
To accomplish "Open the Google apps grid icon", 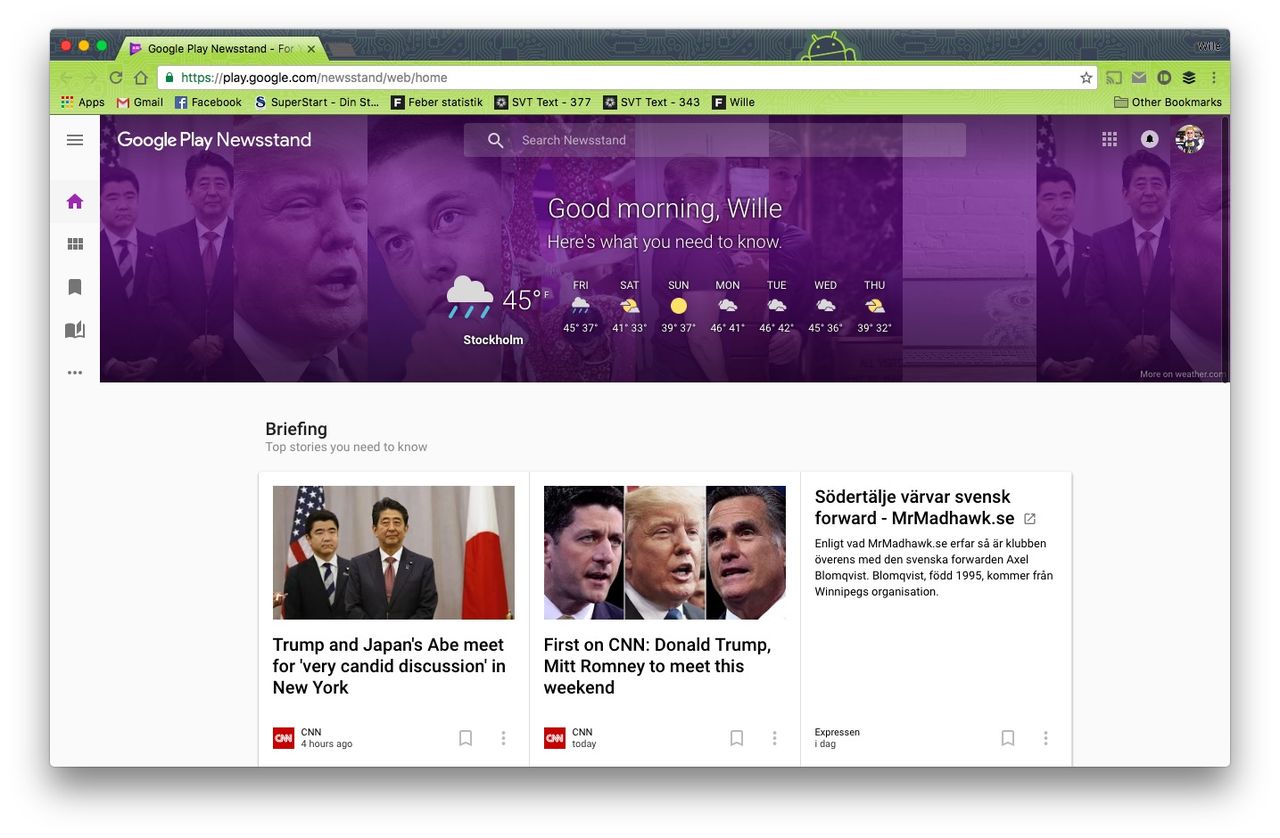I will pos(1109,139).
